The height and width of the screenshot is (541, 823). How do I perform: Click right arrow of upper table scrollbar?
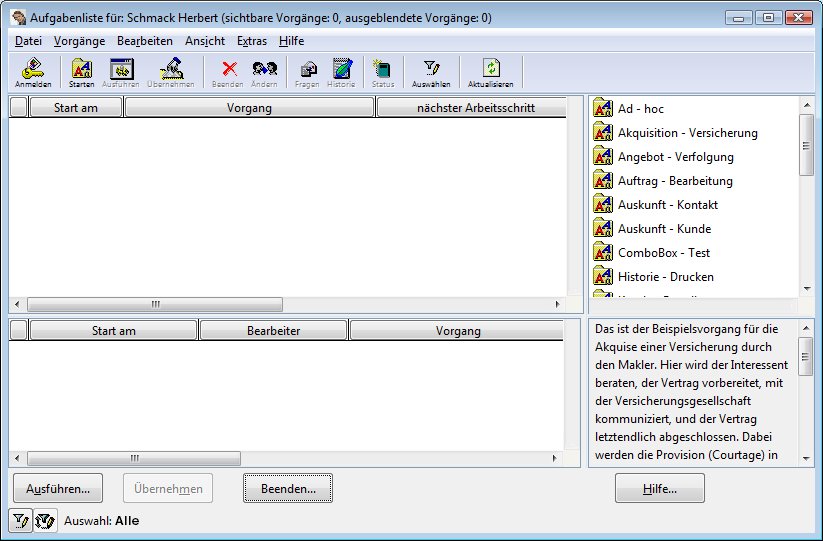tap(557, 304)
